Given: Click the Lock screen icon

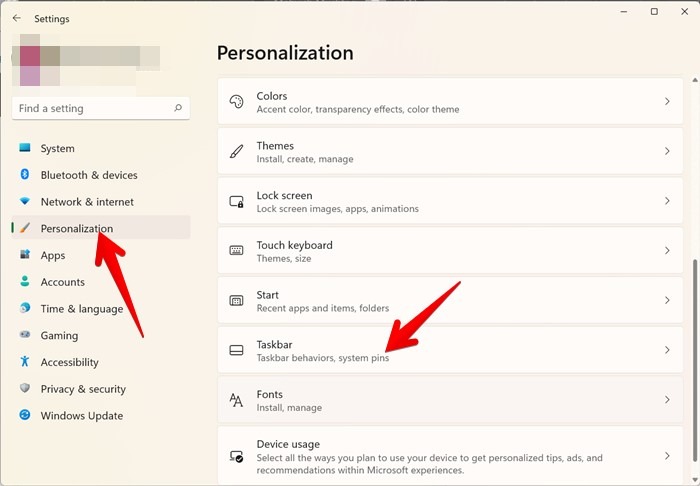Looking at the screenshot, I should coord(237,201).
